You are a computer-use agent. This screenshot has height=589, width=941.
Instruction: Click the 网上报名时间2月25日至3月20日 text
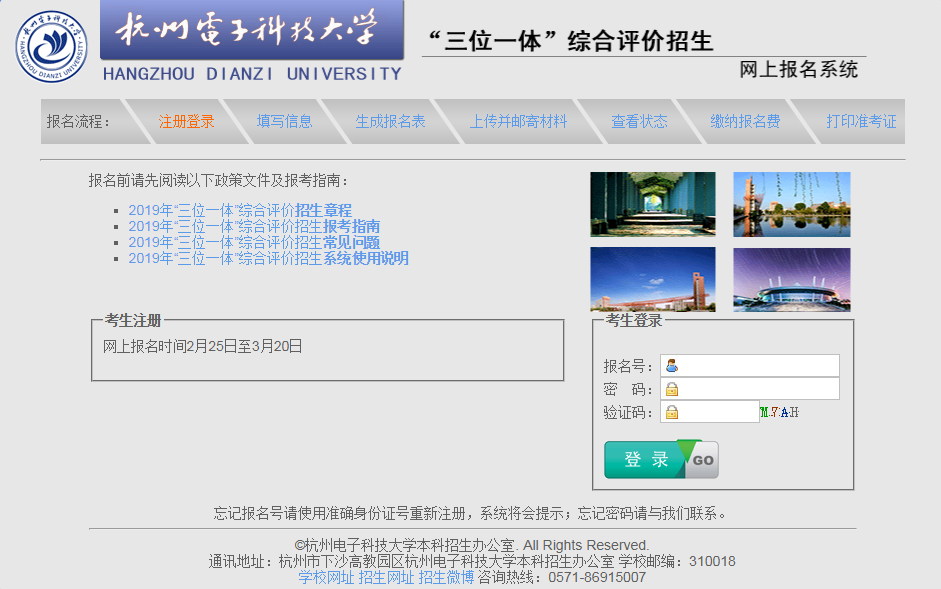tap(202, 346)
